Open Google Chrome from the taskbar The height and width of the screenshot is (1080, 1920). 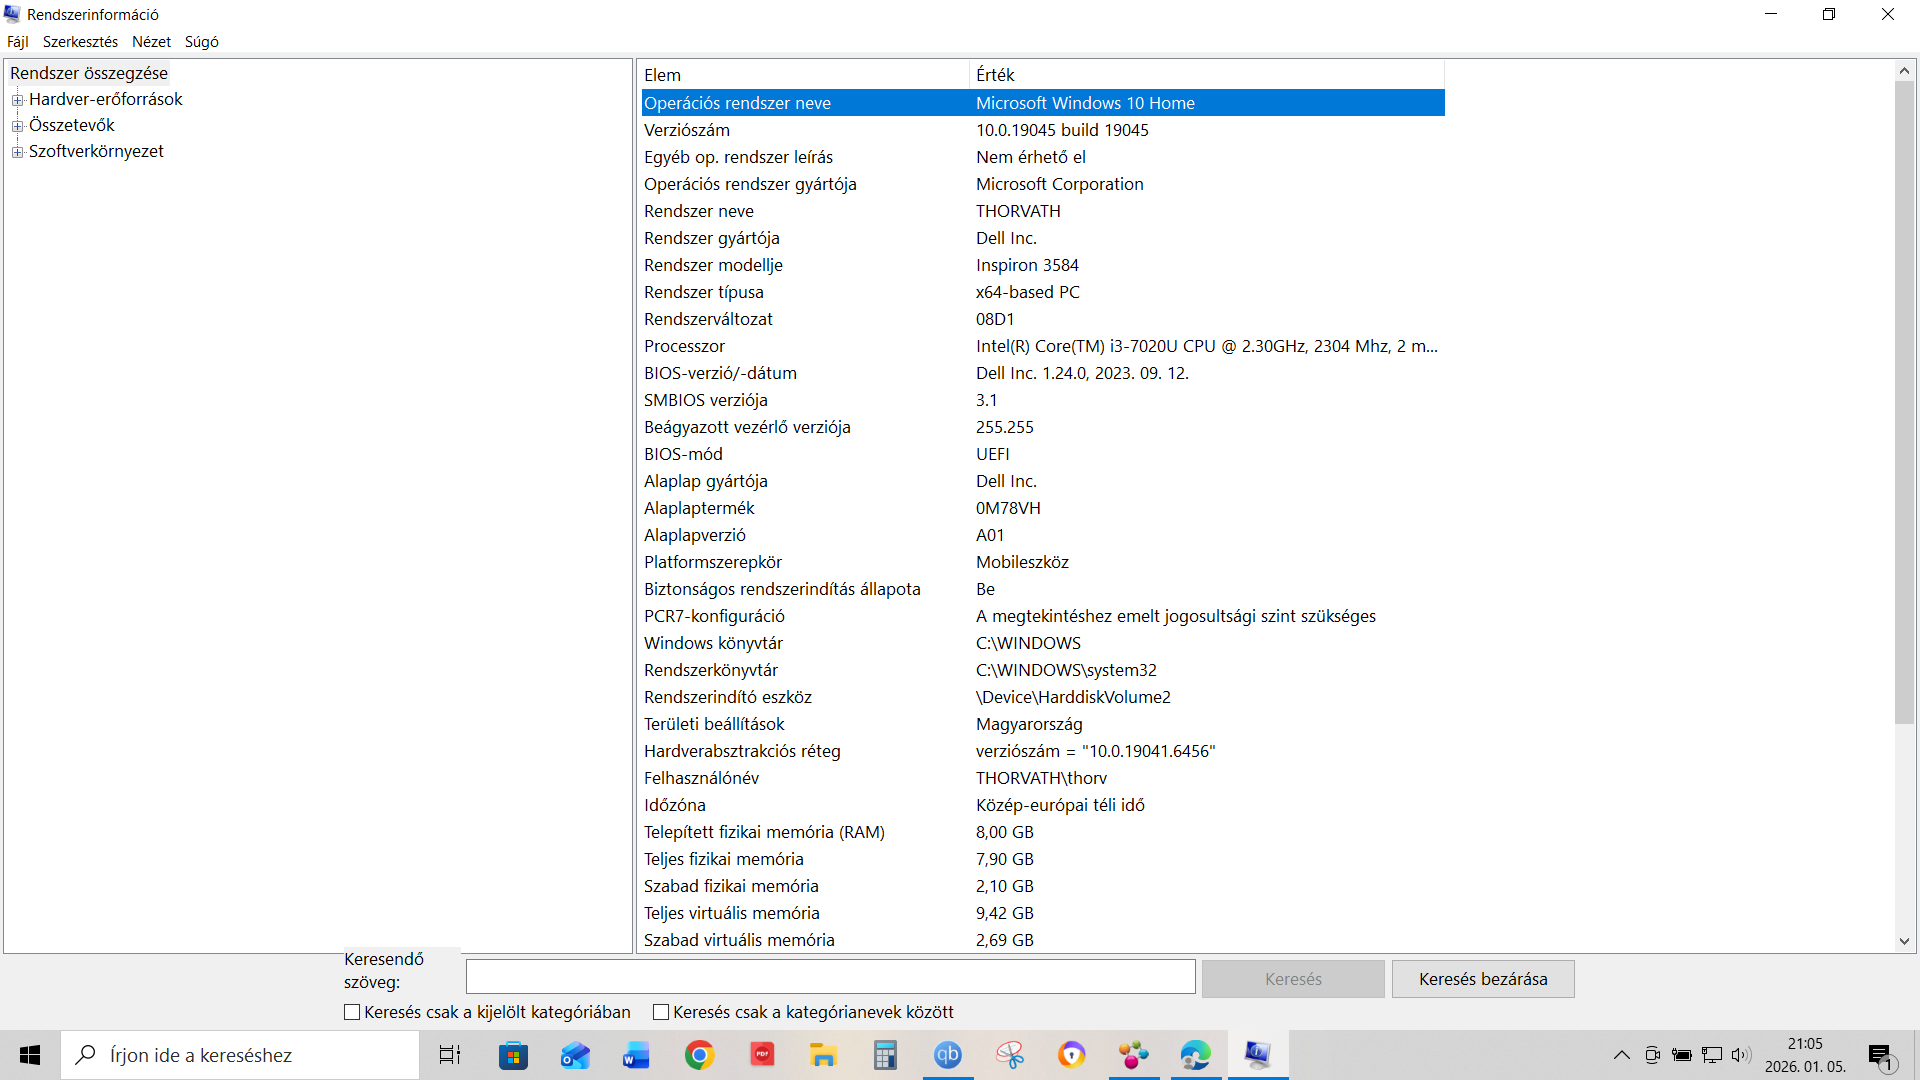pyautogui.click(x=699, y=1055)
